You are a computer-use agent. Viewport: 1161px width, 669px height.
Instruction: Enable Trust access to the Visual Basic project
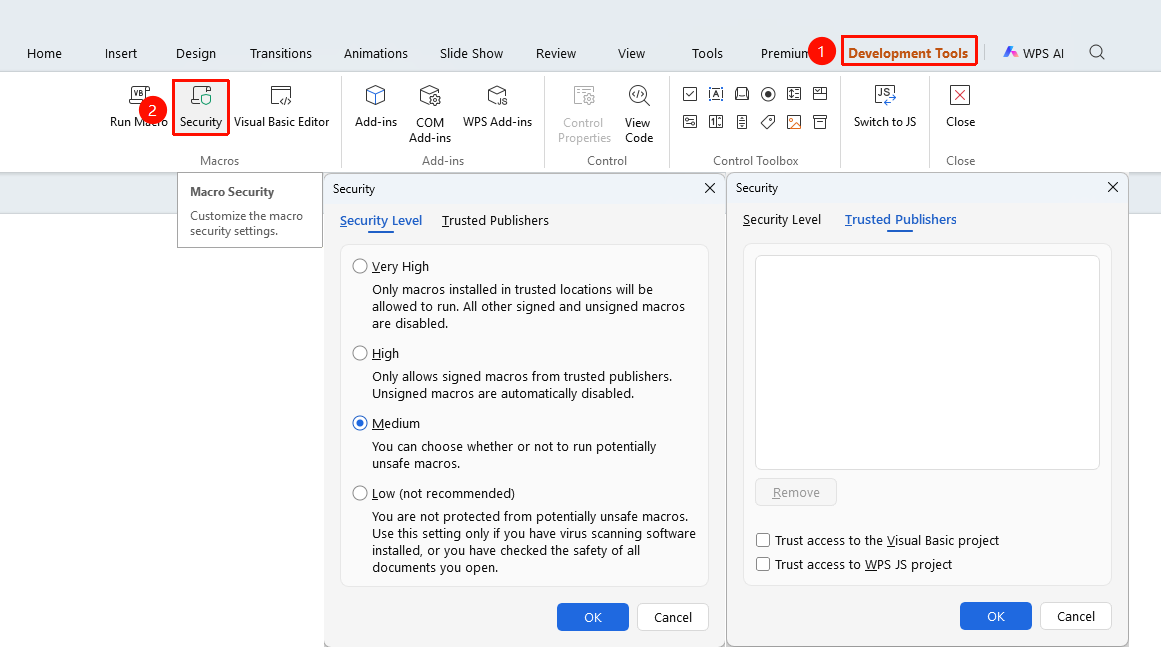[x=763, y=540]
